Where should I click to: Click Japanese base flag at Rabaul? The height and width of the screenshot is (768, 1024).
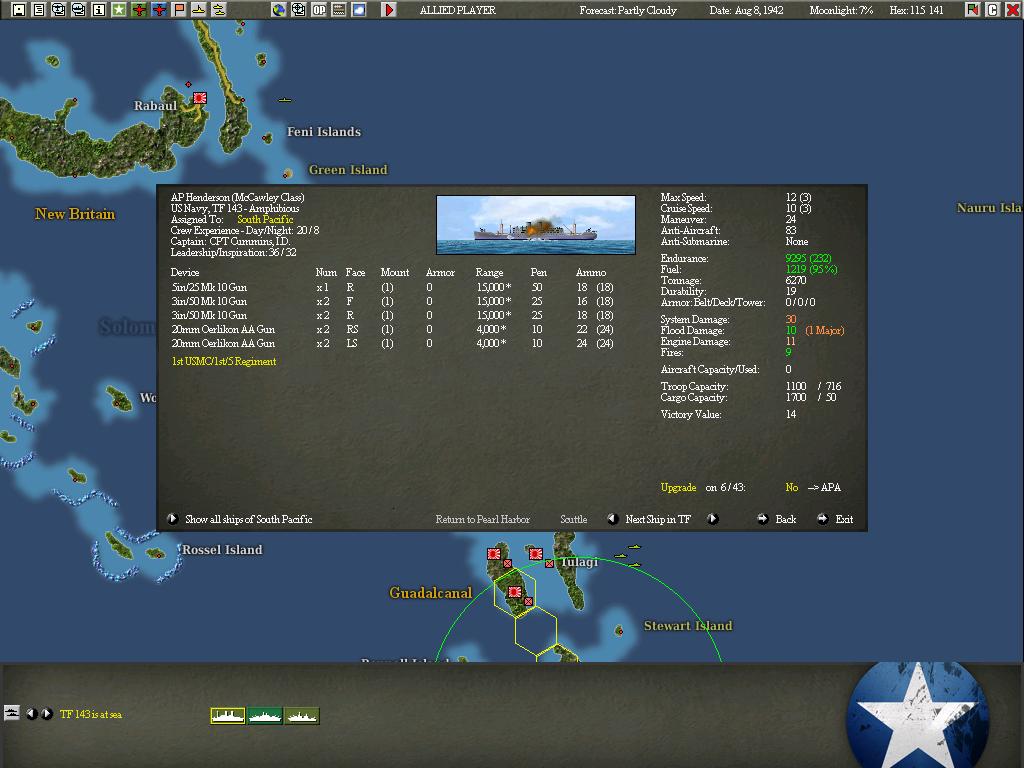tap(200, 98)
